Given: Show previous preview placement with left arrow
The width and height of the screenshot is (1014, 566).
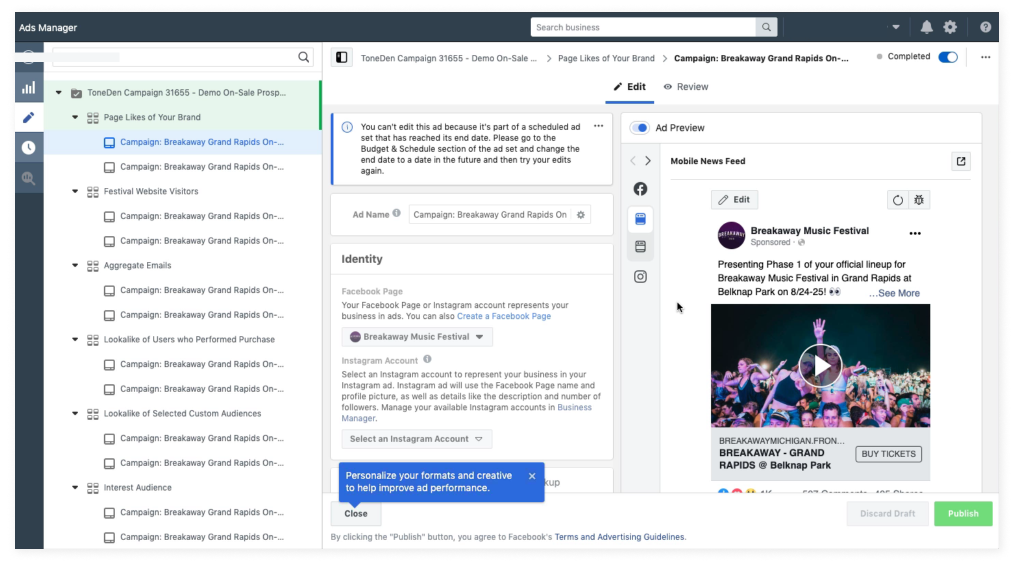Looking at the screenshot, I should tap(633, 160).
